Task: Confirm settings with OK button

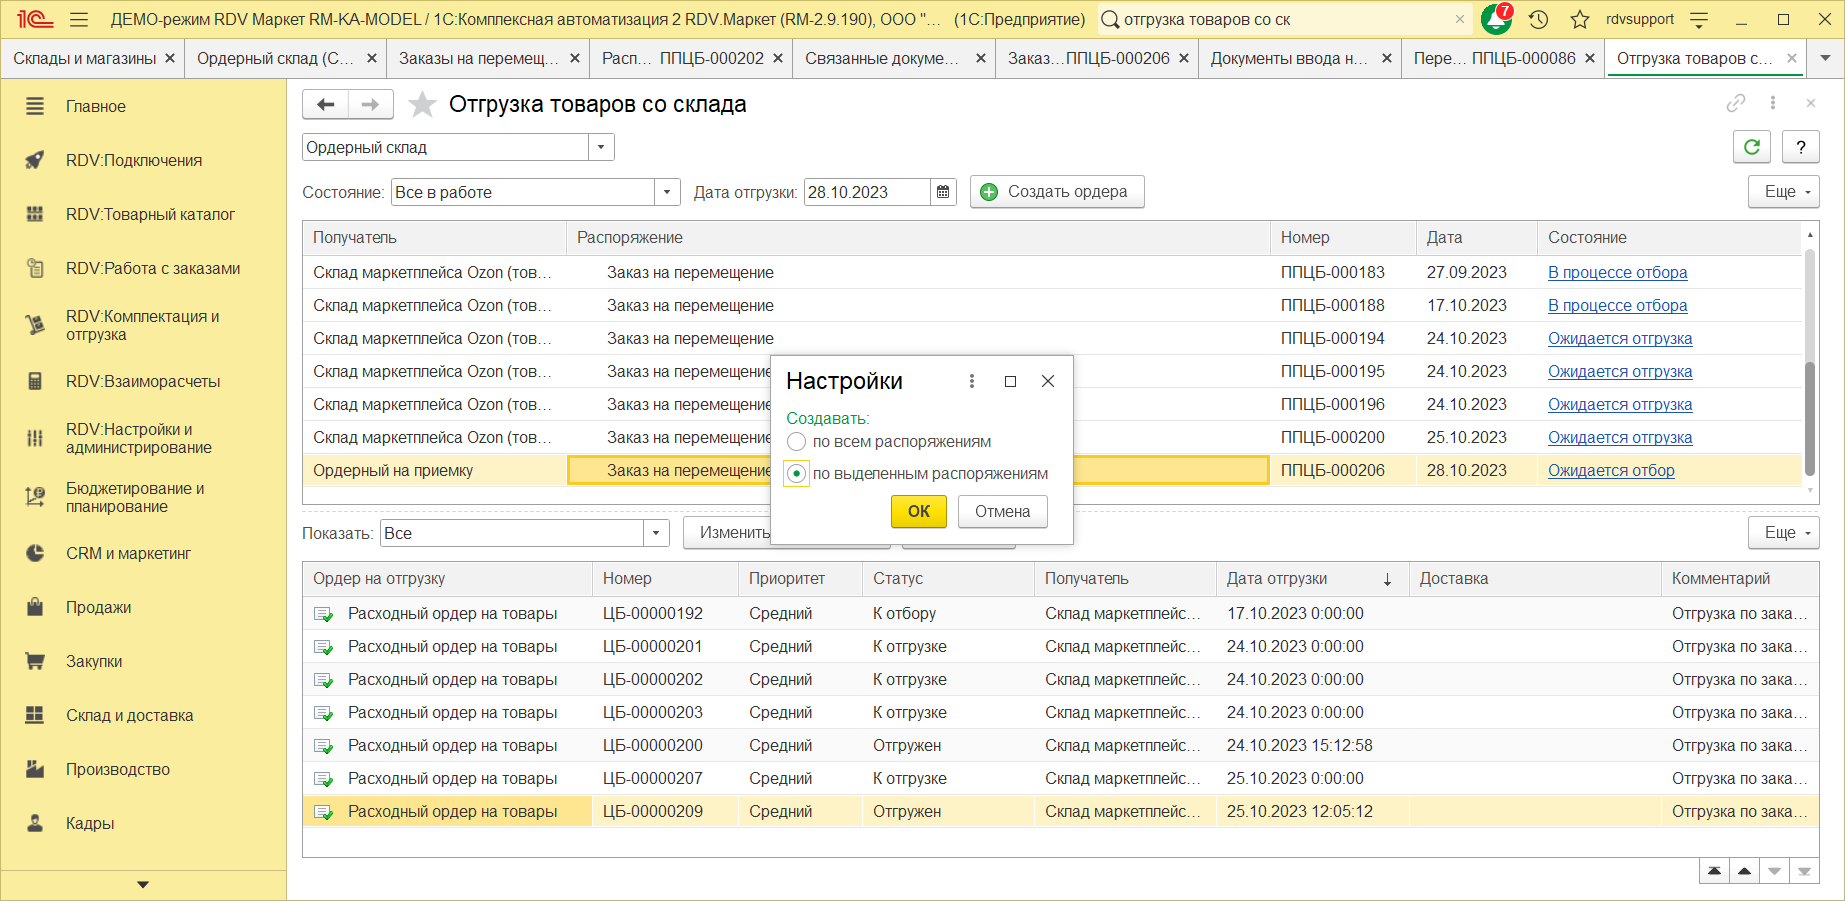Action: tap(918, 511)
